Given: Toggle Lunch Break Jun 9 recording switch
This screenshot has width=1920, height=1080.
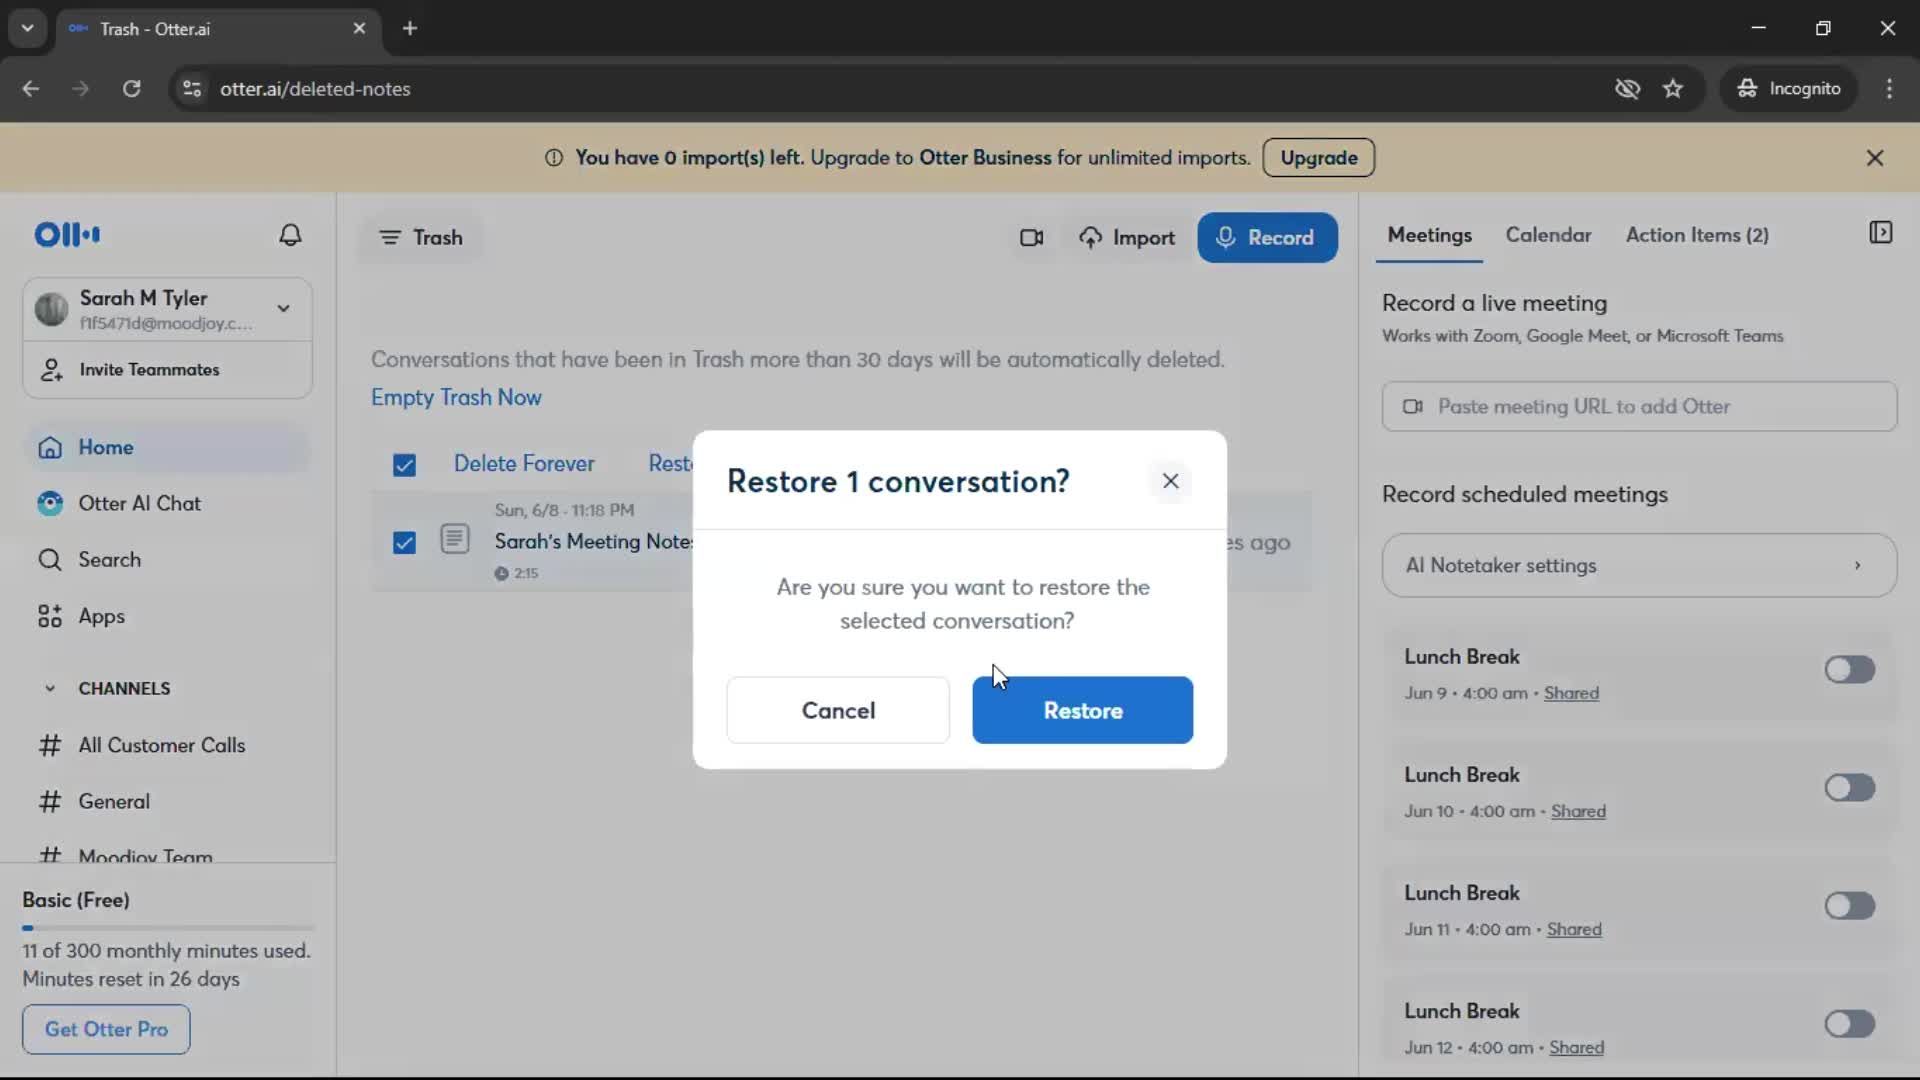Looking at the screenshot, I should coord(1849,670).
